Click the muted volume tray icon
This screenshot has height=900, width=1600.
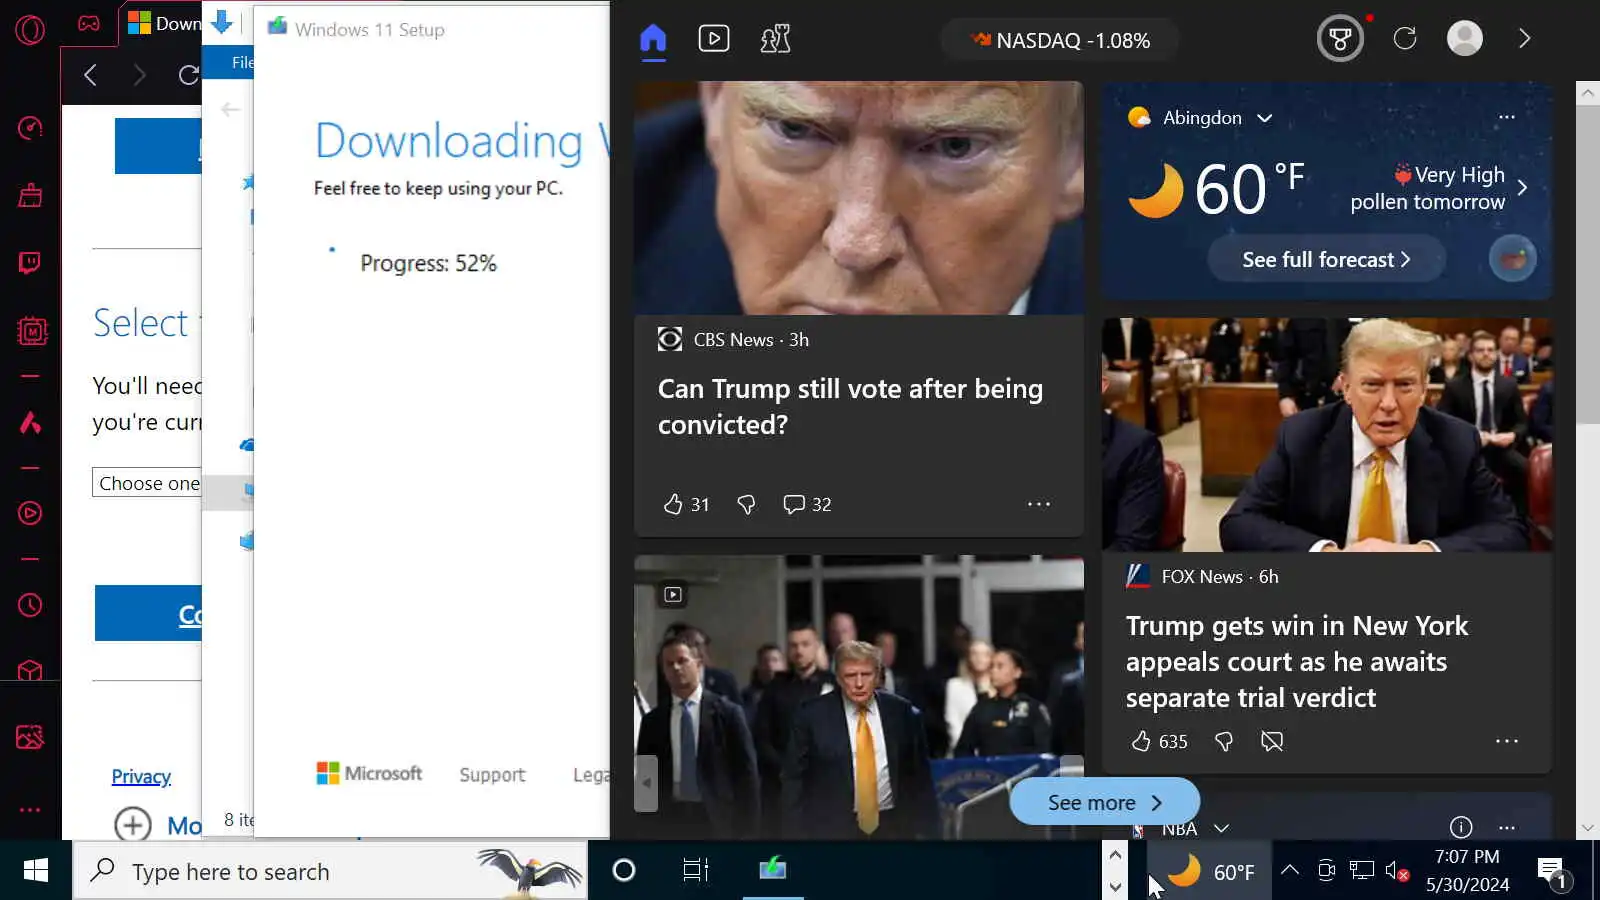click(x=1397, y=870)
